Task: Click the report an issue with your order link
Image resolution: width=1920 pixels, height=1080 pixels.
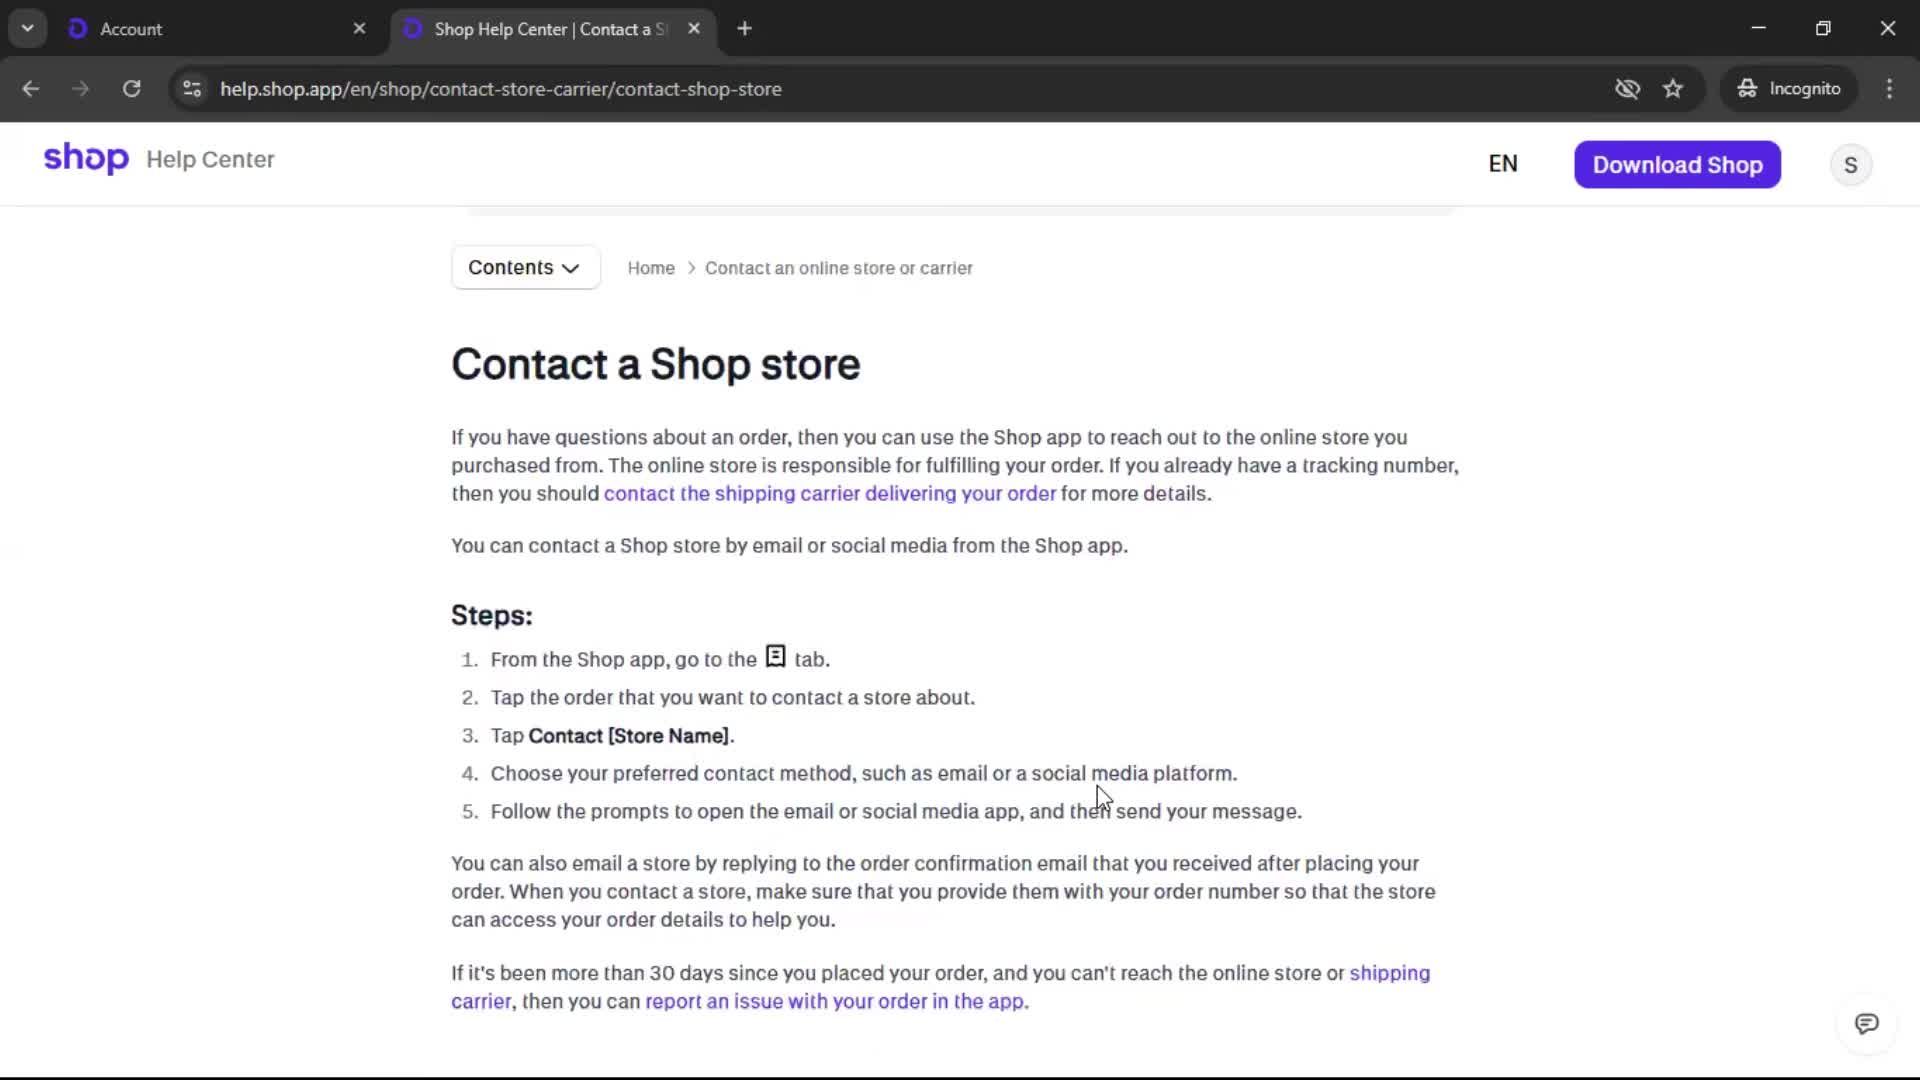Action: click(836, 1002)
